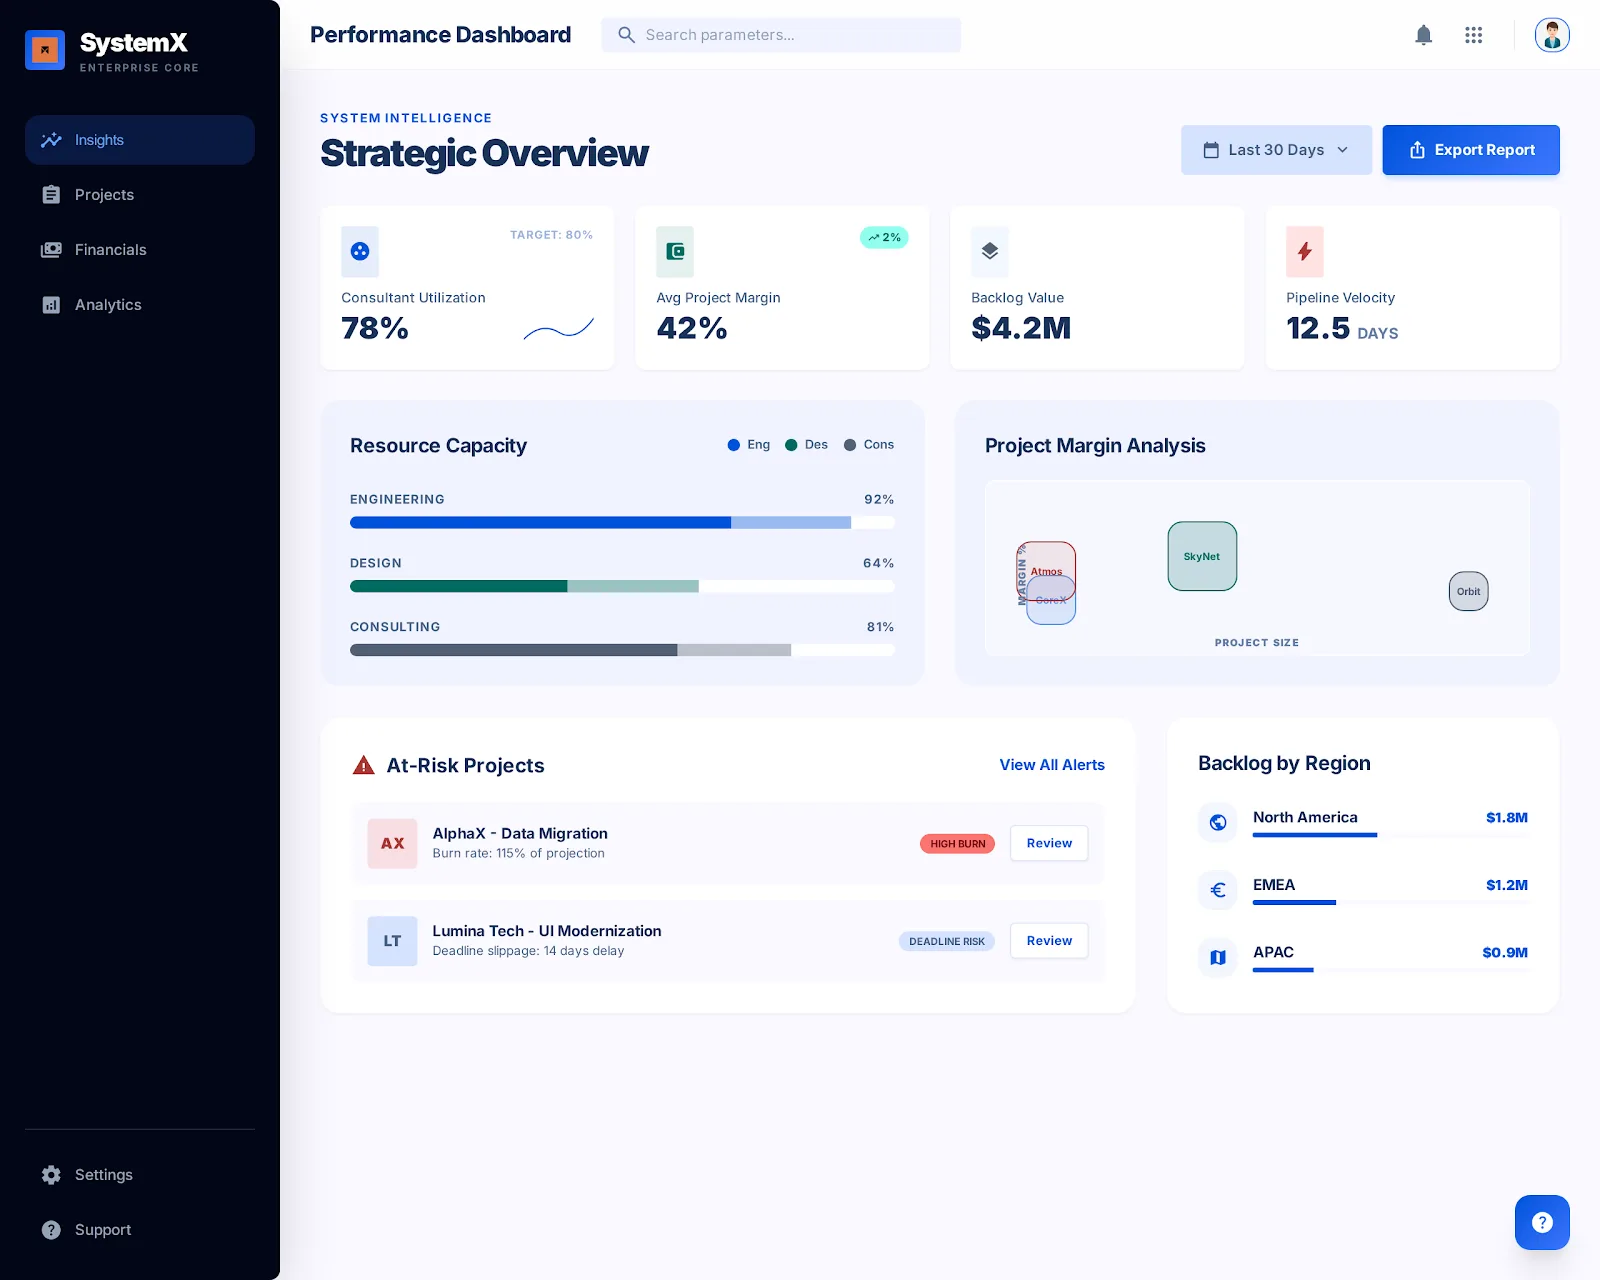Click the share icon on Export Report
This screenshot has height=1280, width=1600.
1417,150
